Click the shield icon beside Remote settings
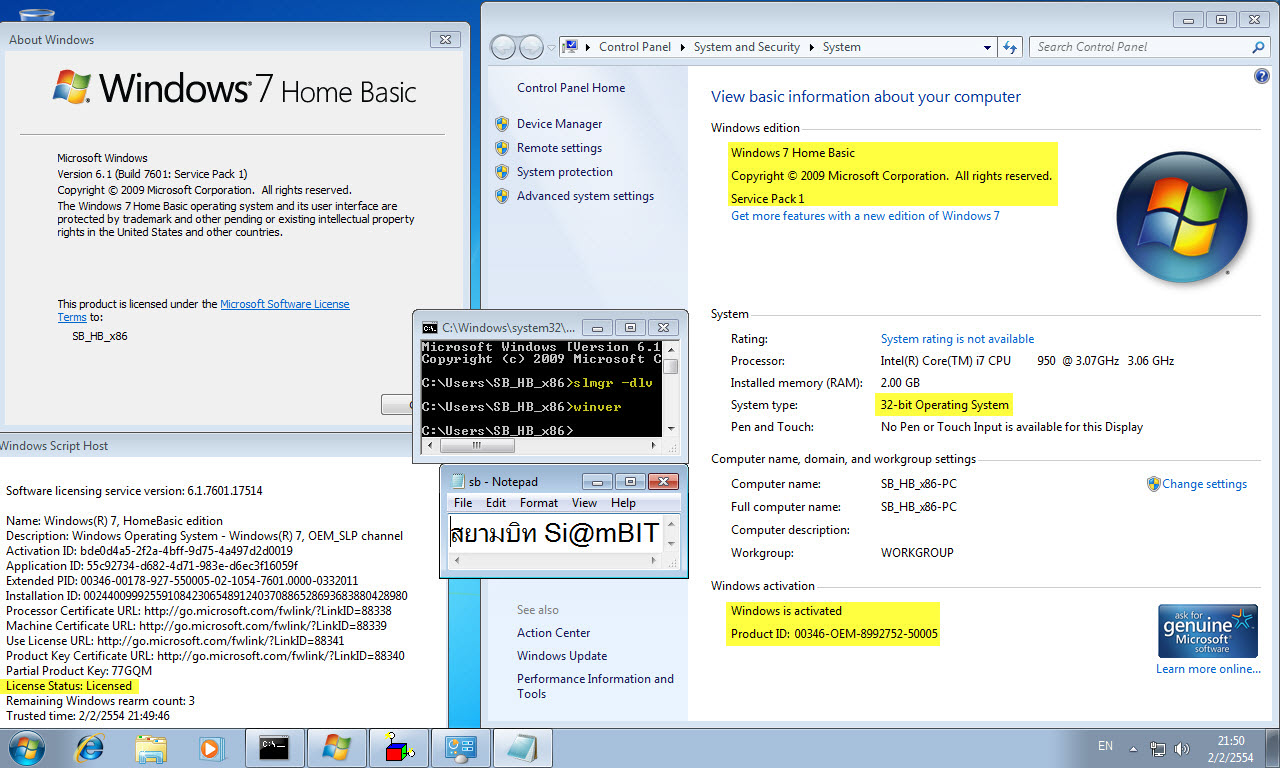 pyautogui.click(x=502, y=148)
